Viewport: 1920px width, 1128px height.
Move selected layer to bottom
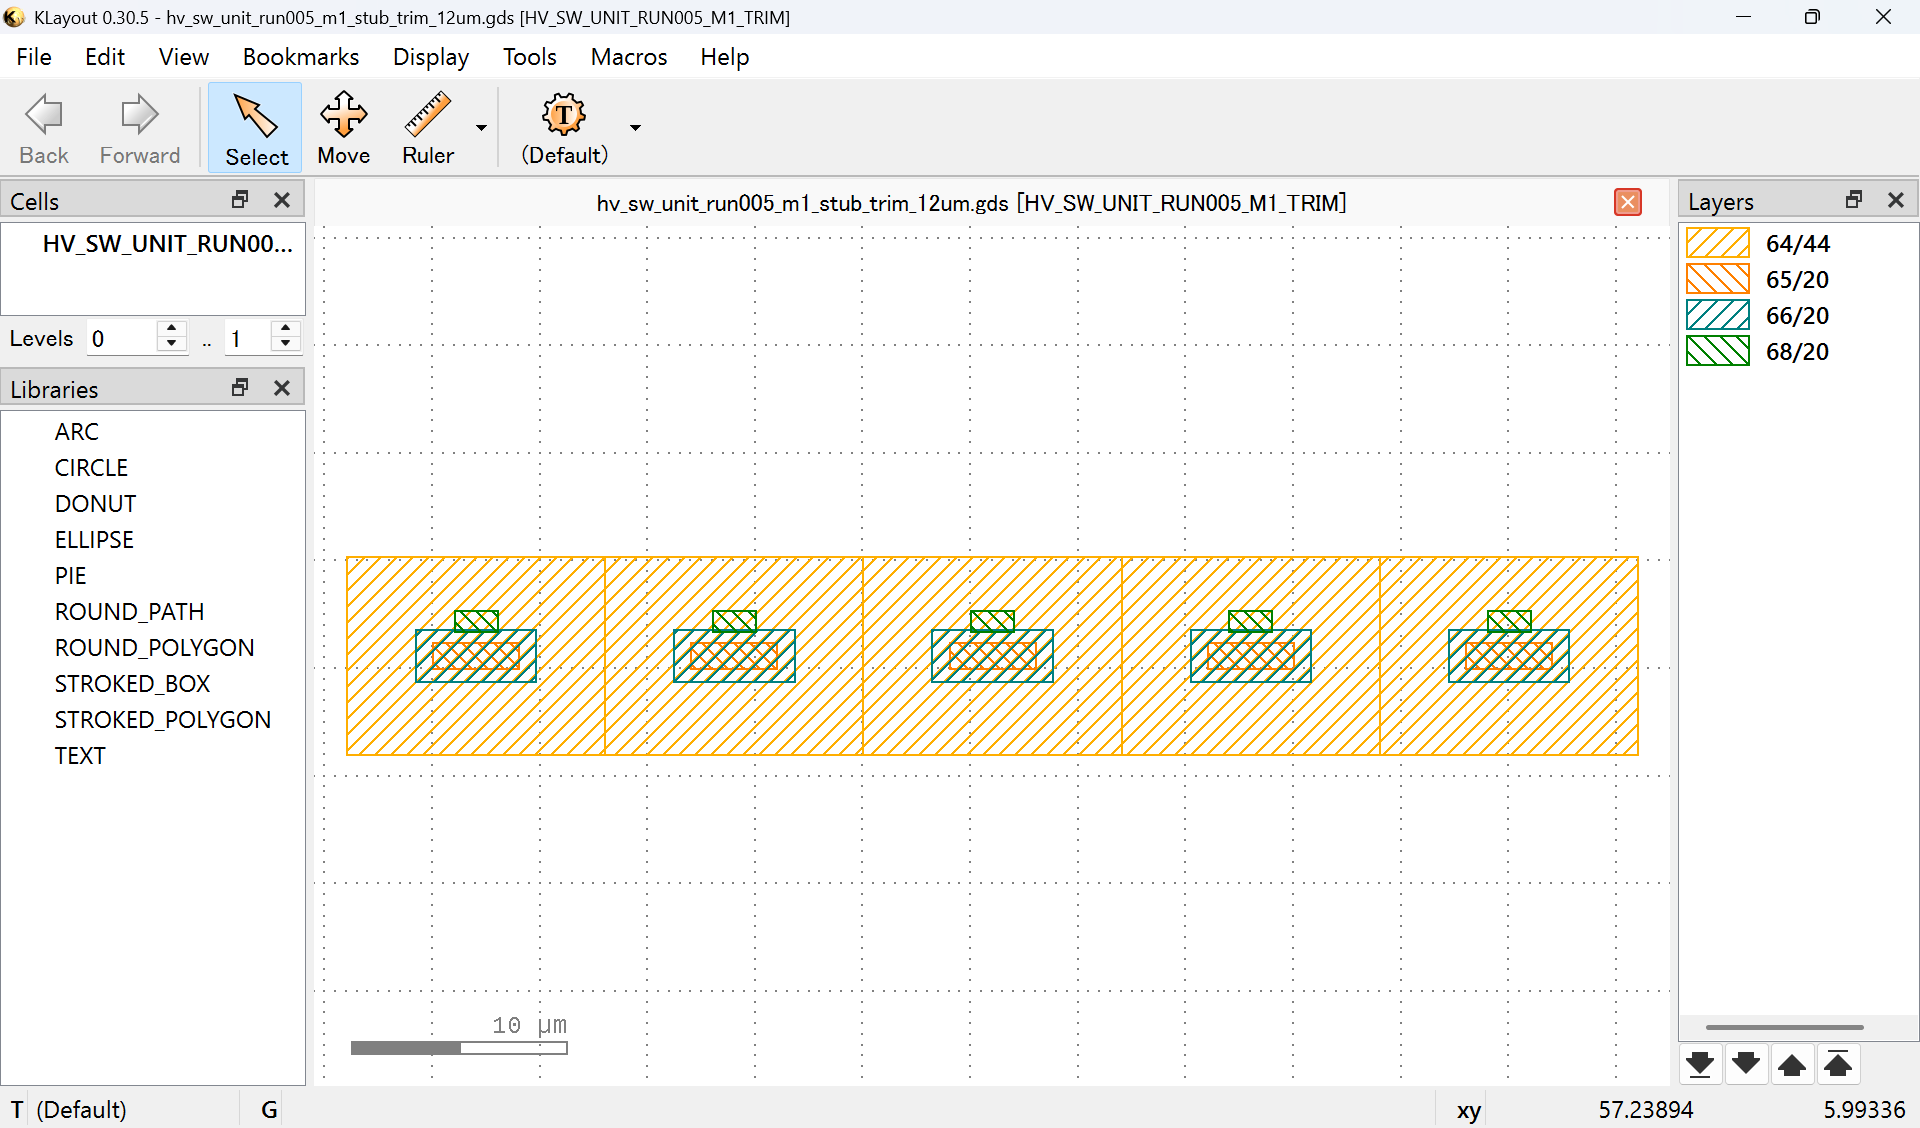click(x=1700, y=1064)
